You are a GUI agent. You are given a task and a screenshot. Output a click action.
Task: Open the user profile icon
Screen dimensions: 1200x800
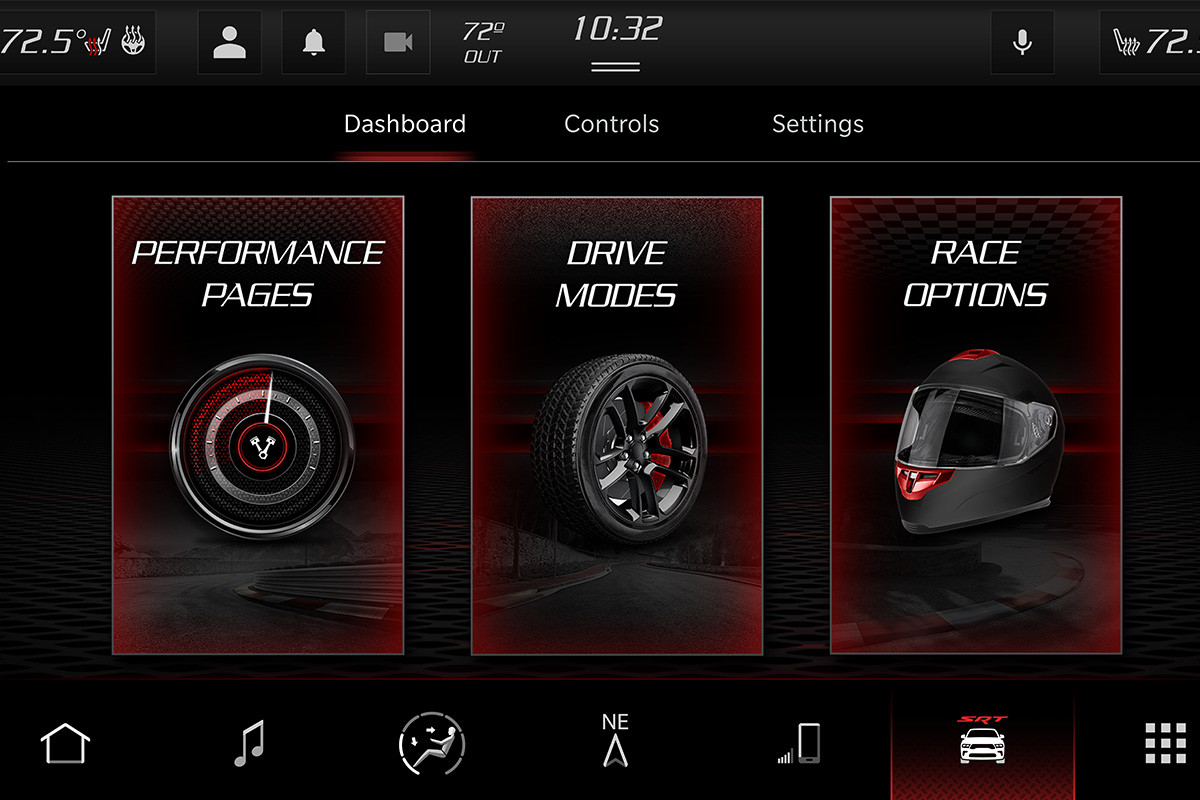coord(229,42)
